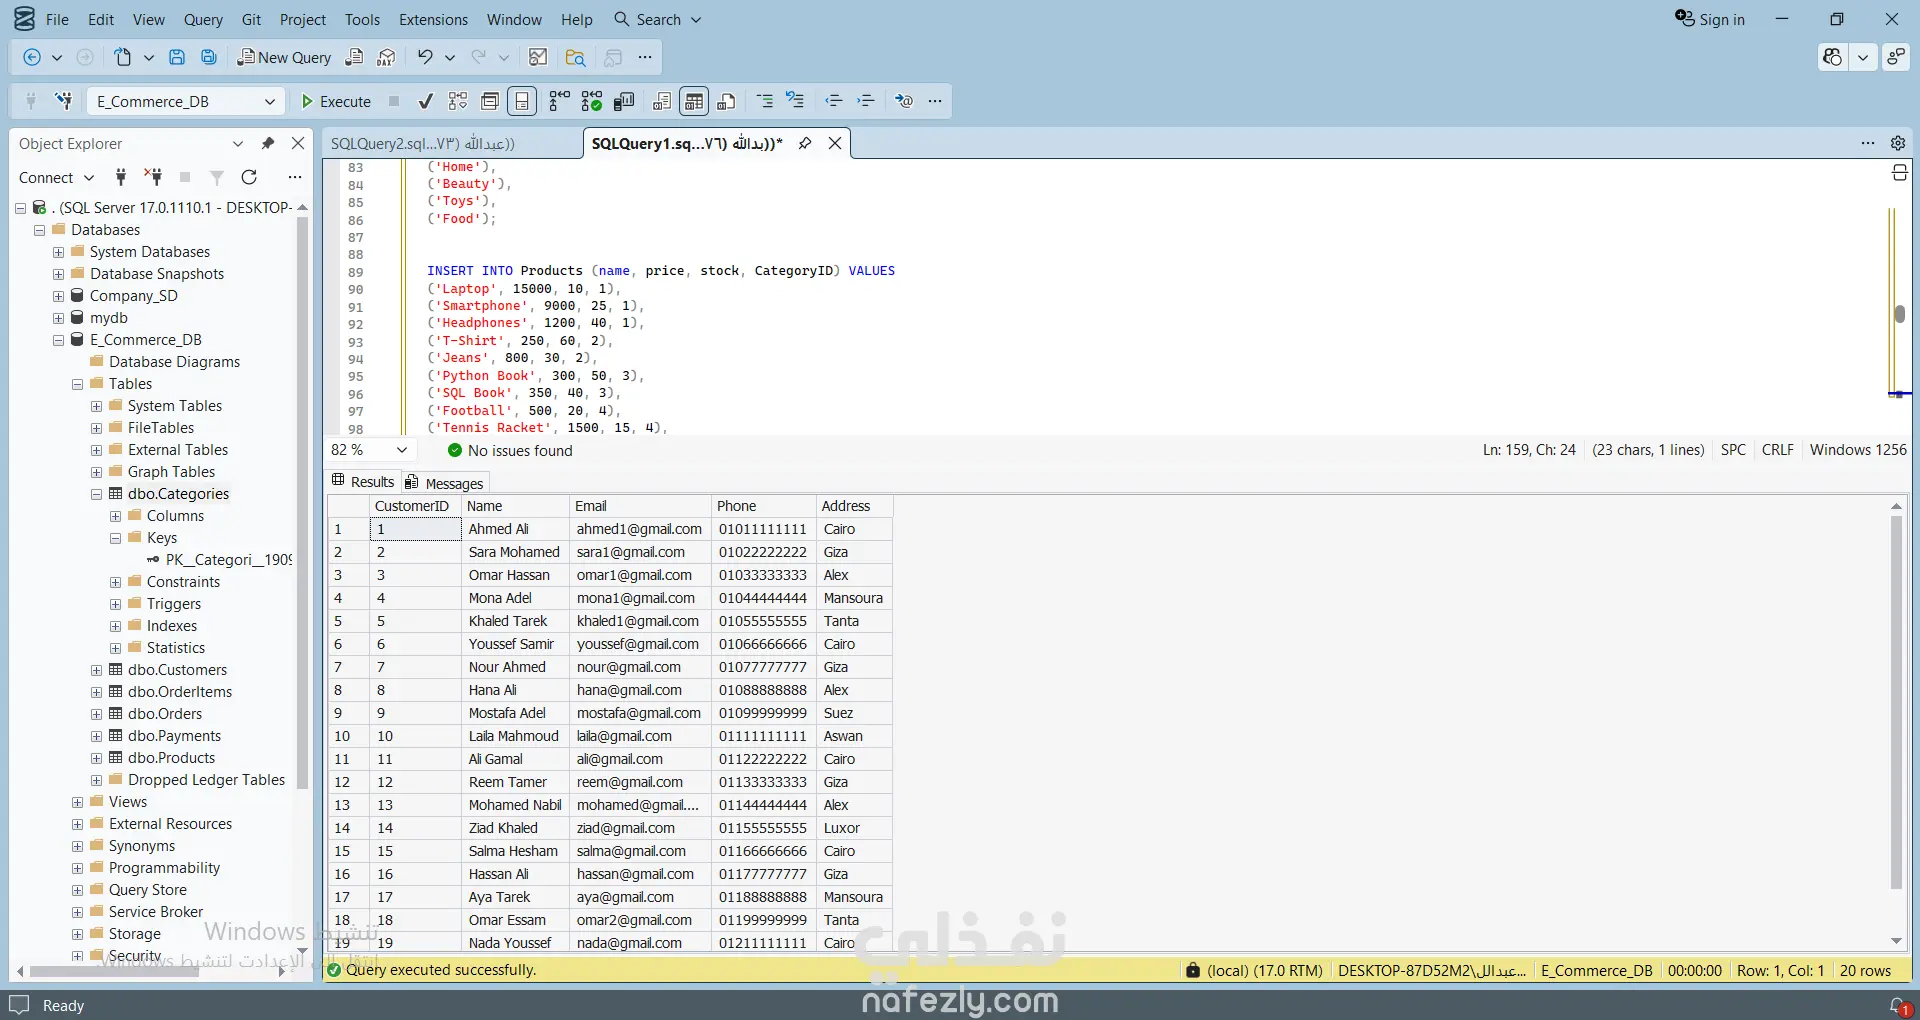1920x1020 pixels.
Task: Toggle auto-hide pin on Object Explorer
Action: (x=268, y=143)
